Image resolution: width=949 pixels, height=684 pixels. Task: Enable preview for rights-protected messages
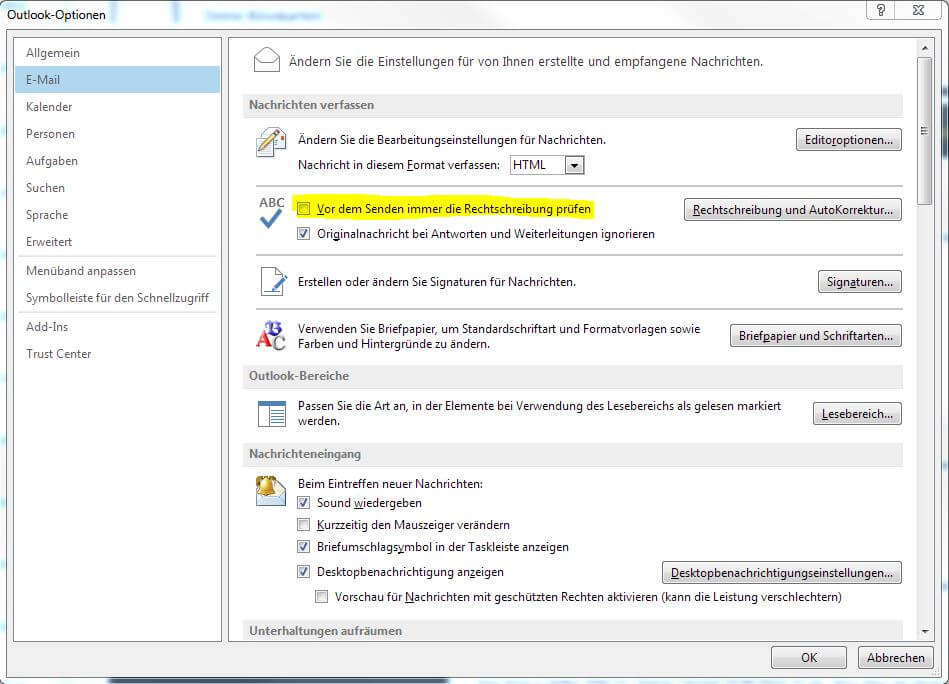click(322, 597)
